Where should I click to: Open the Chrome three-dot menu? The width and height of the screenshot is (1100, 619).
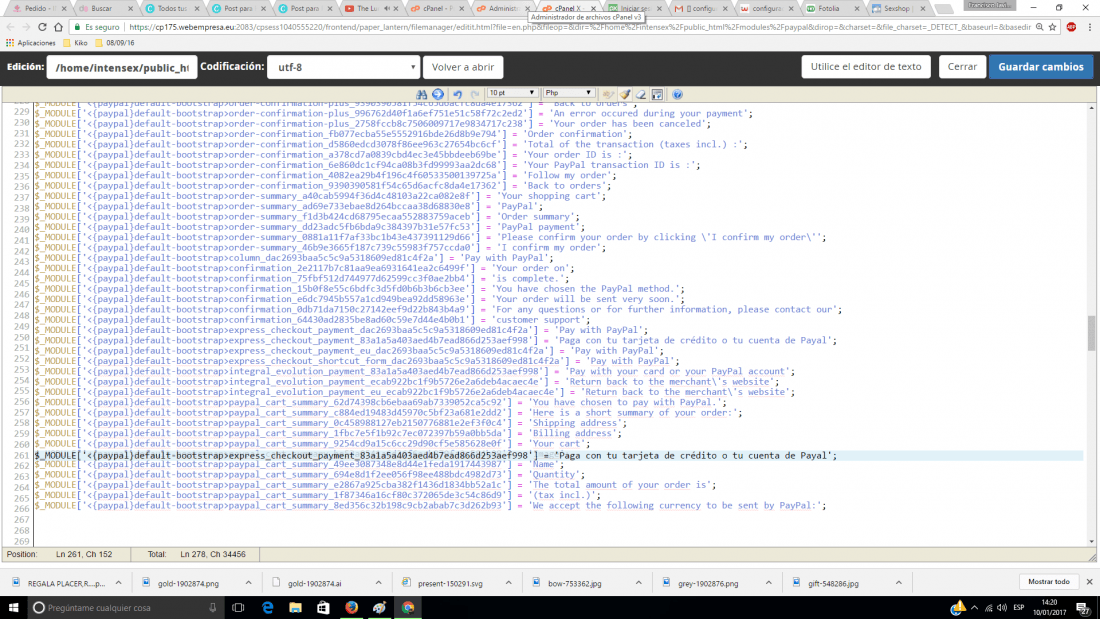pyautogui.click(x=1089, y=27)
